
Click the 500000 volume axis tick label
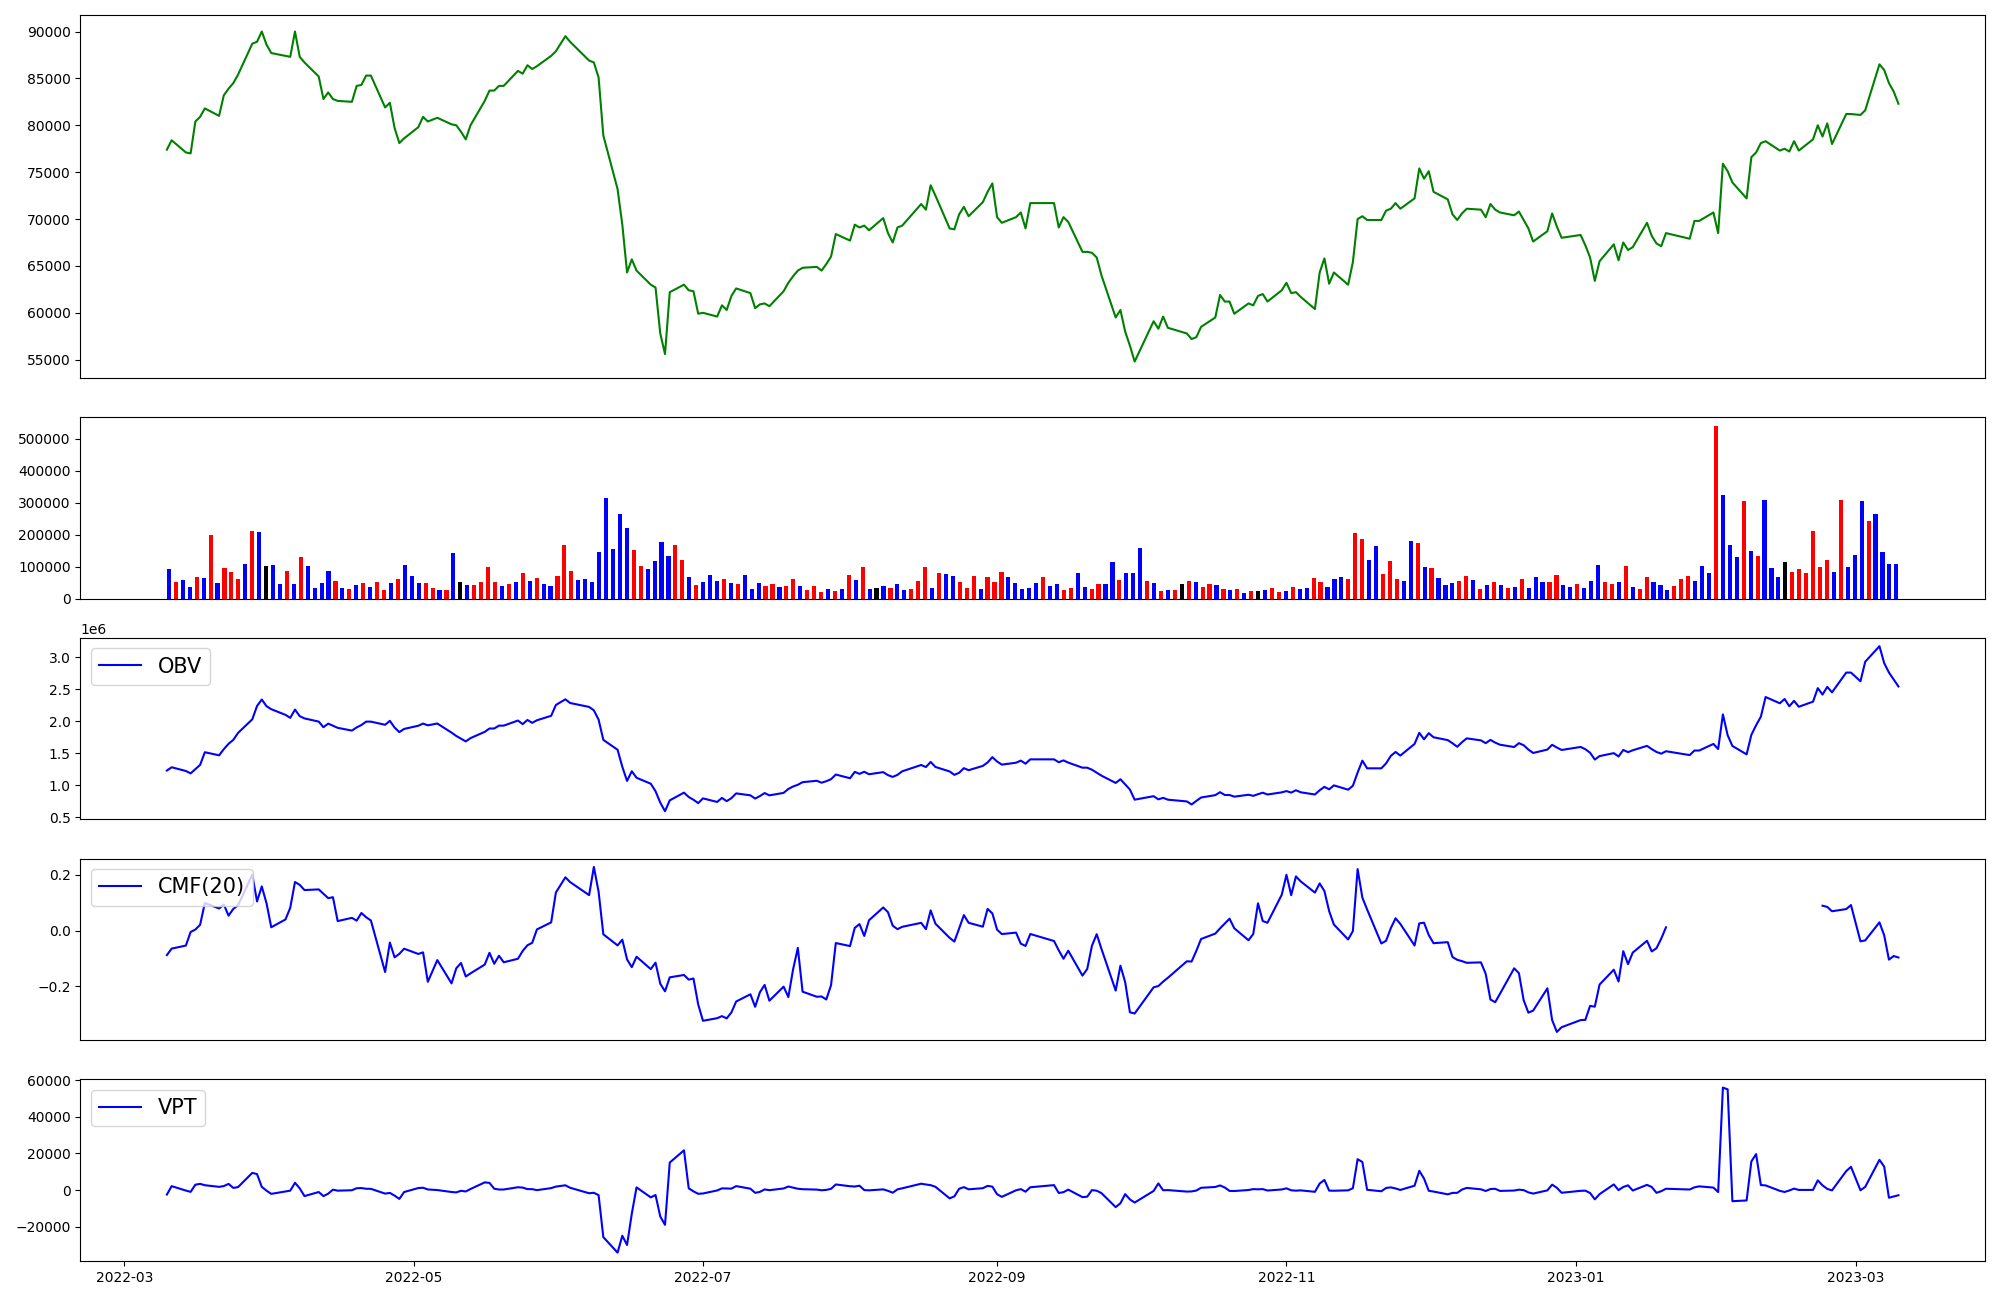coord(45,439)
